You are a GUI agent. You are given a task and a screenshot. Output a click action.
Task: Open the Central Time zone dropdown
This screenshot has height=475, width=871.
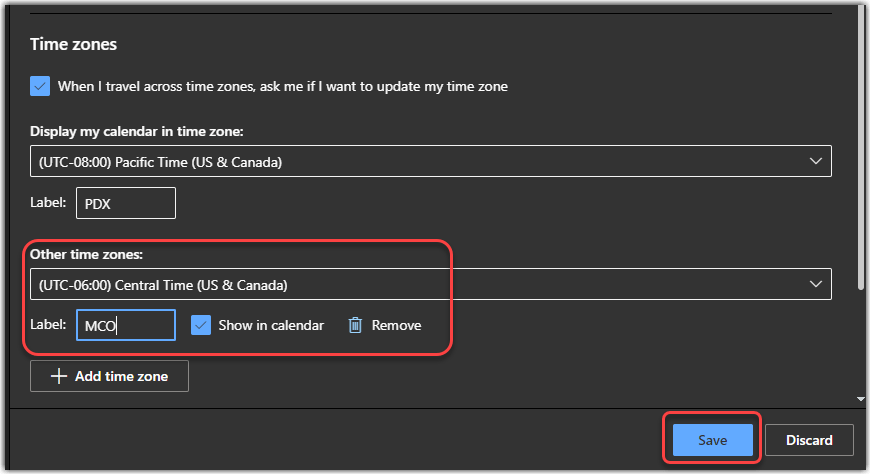[x=430, y=285]
